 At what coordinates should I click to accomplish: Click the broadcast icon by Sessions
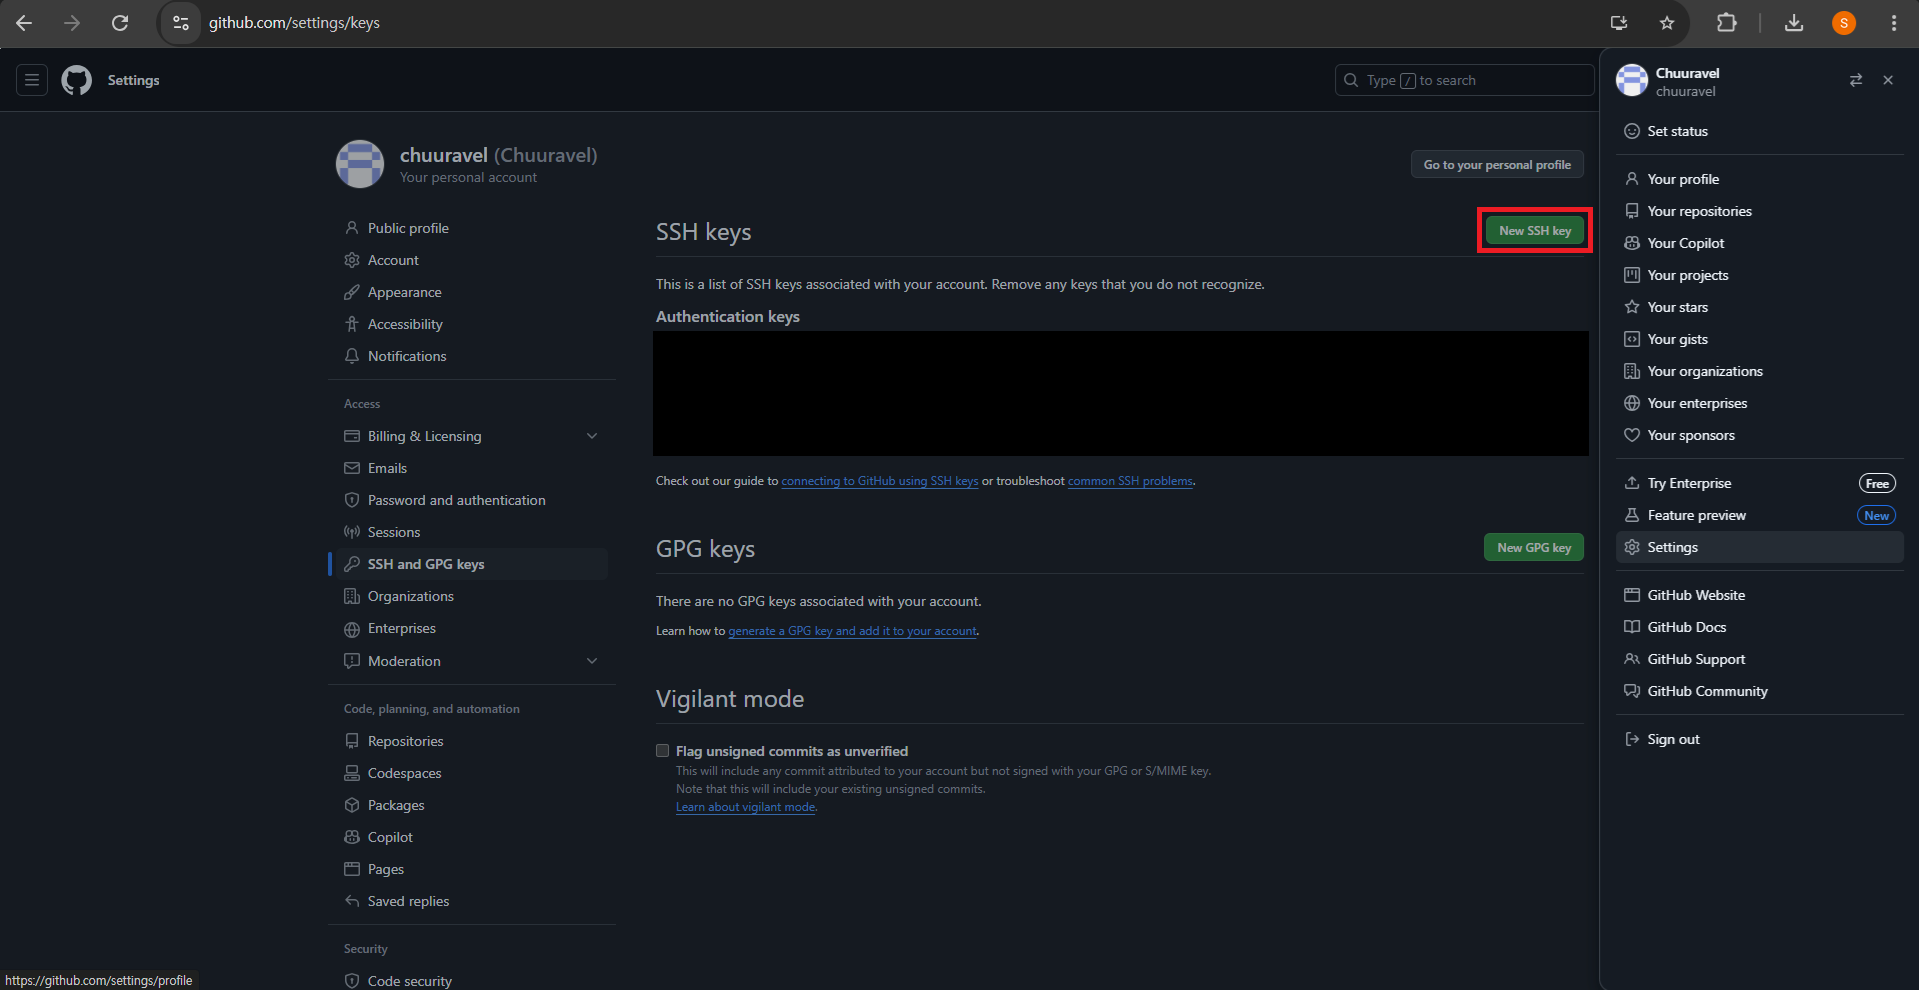(352, 532)
